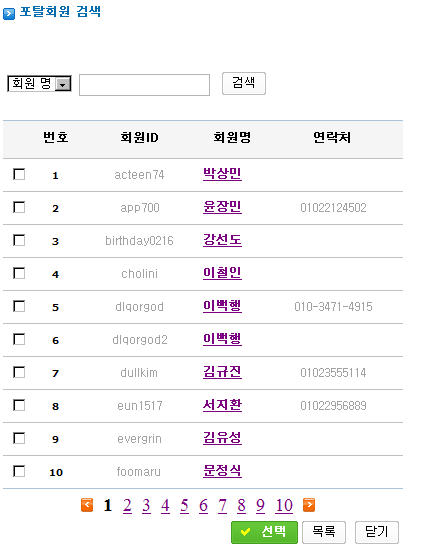Click the orange previous page arrow icon
The width and height of the screenshot is (428, 554).
(87, 505)
